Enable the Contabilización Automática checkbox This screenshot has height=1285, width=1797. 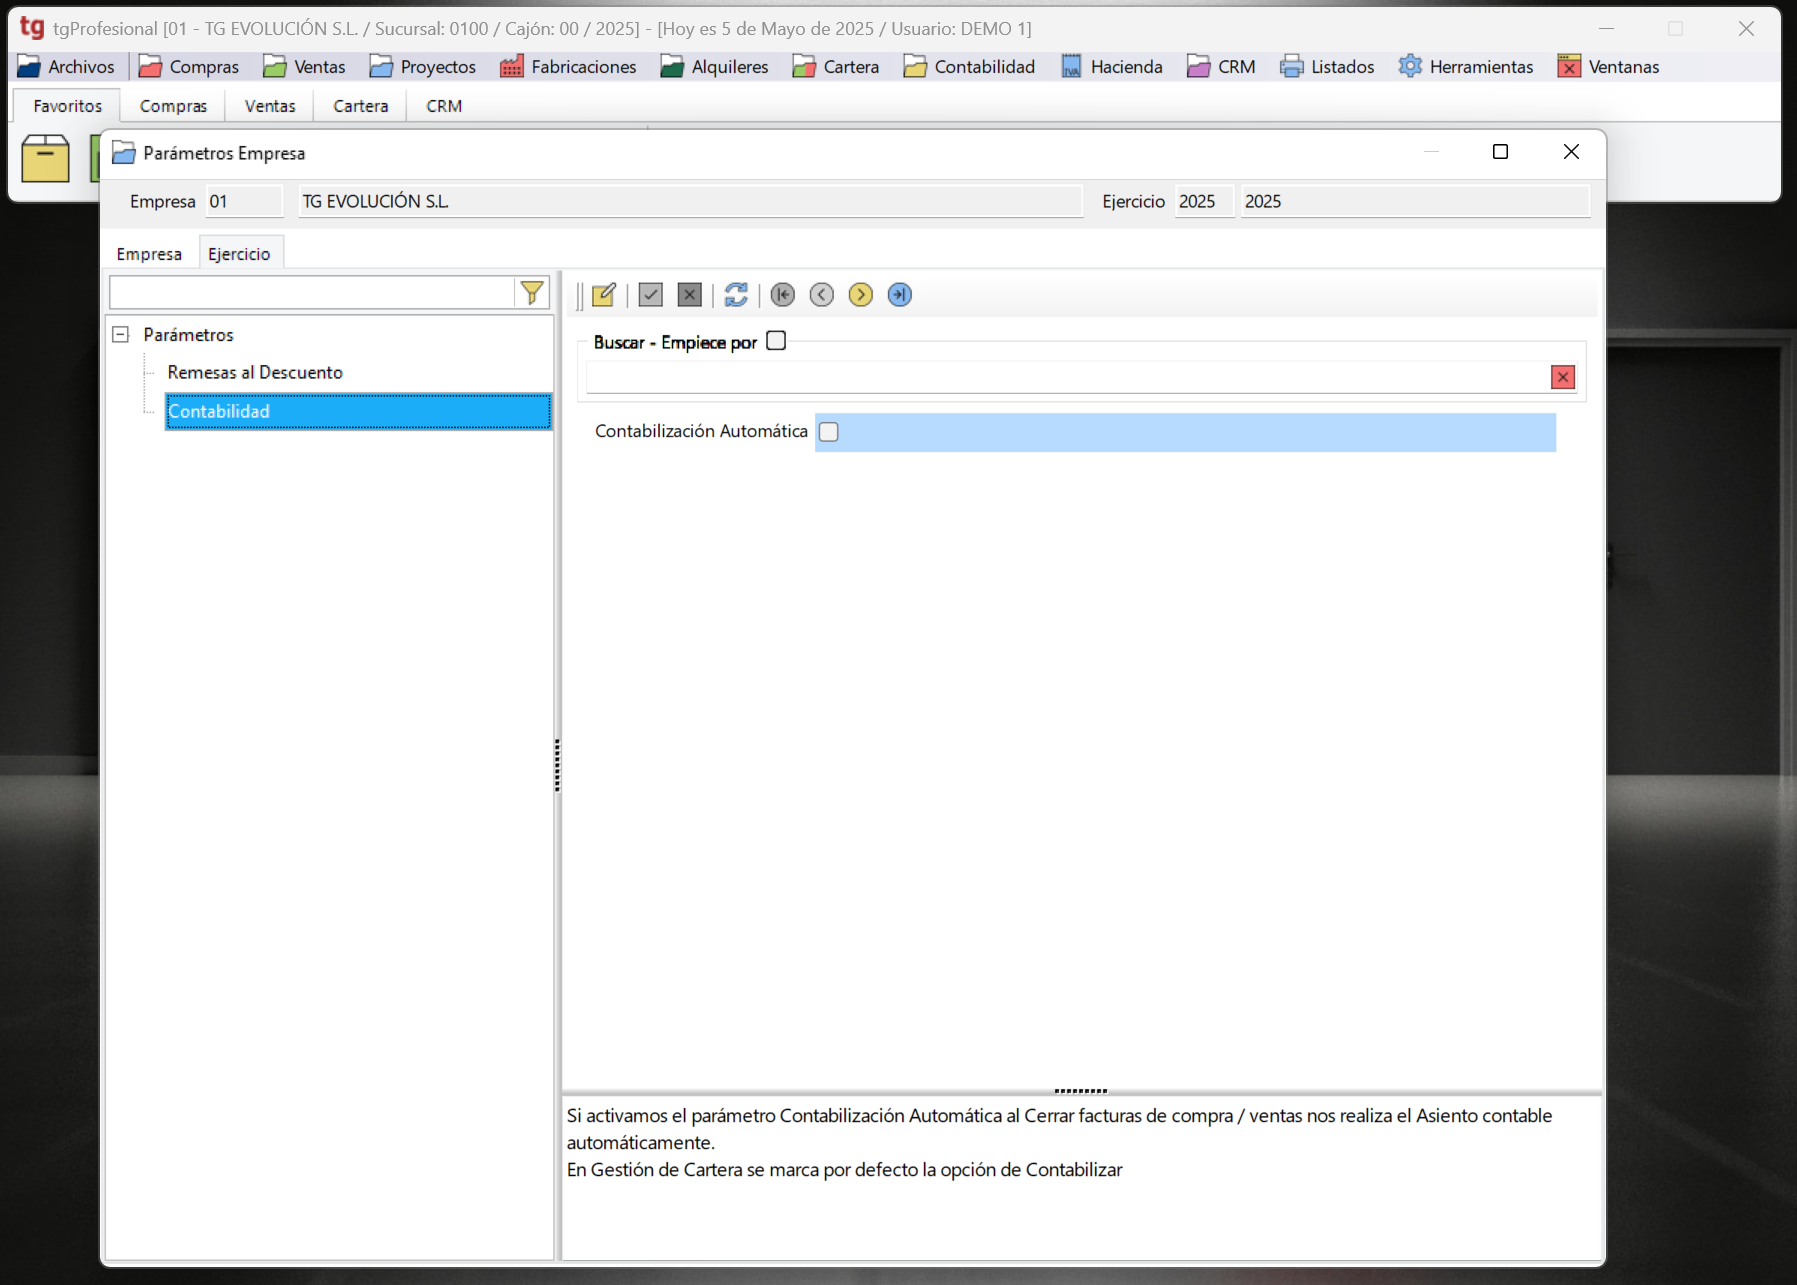(x=829, y=432)
